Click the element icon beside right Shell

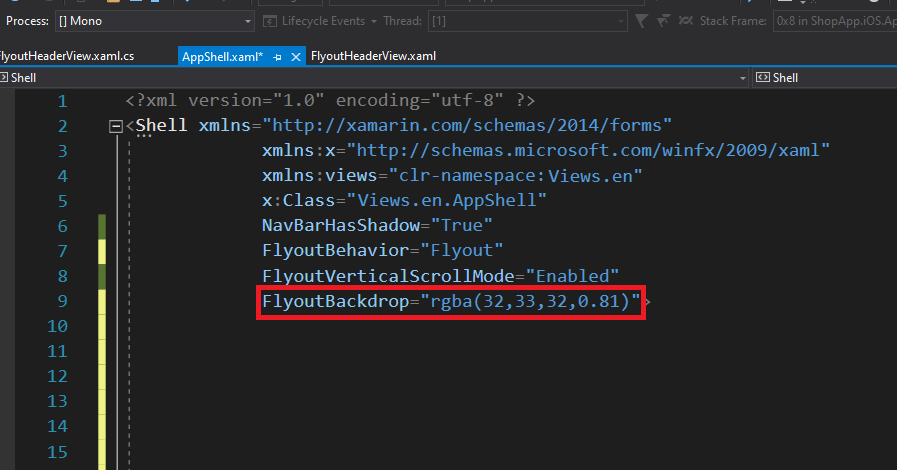tap(763, 77)
